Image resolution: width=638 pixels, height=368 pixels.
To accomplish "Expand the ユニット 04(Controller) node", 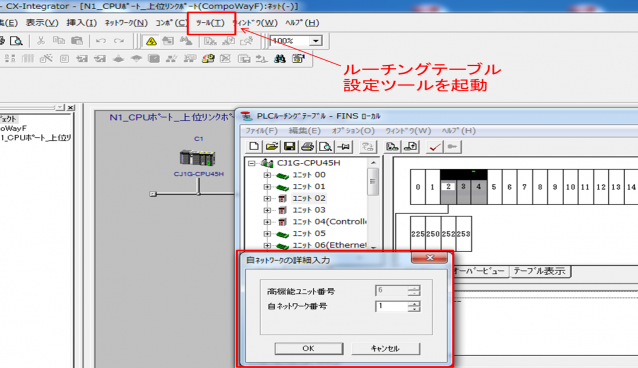I will pos(267,222).
